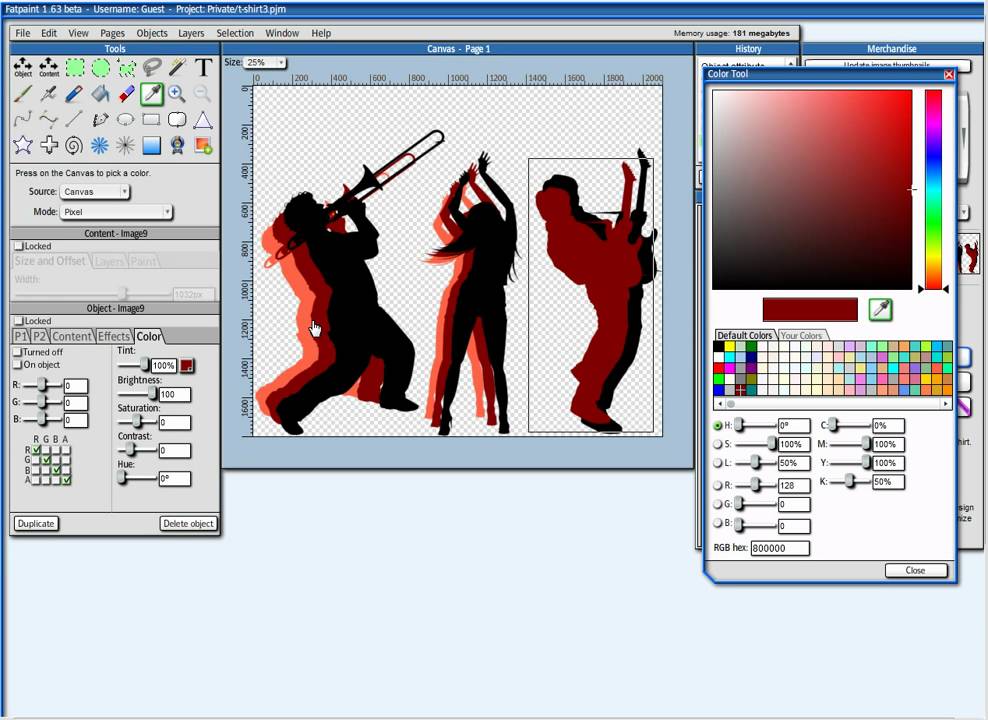Pick the Star shape tool

24,145
